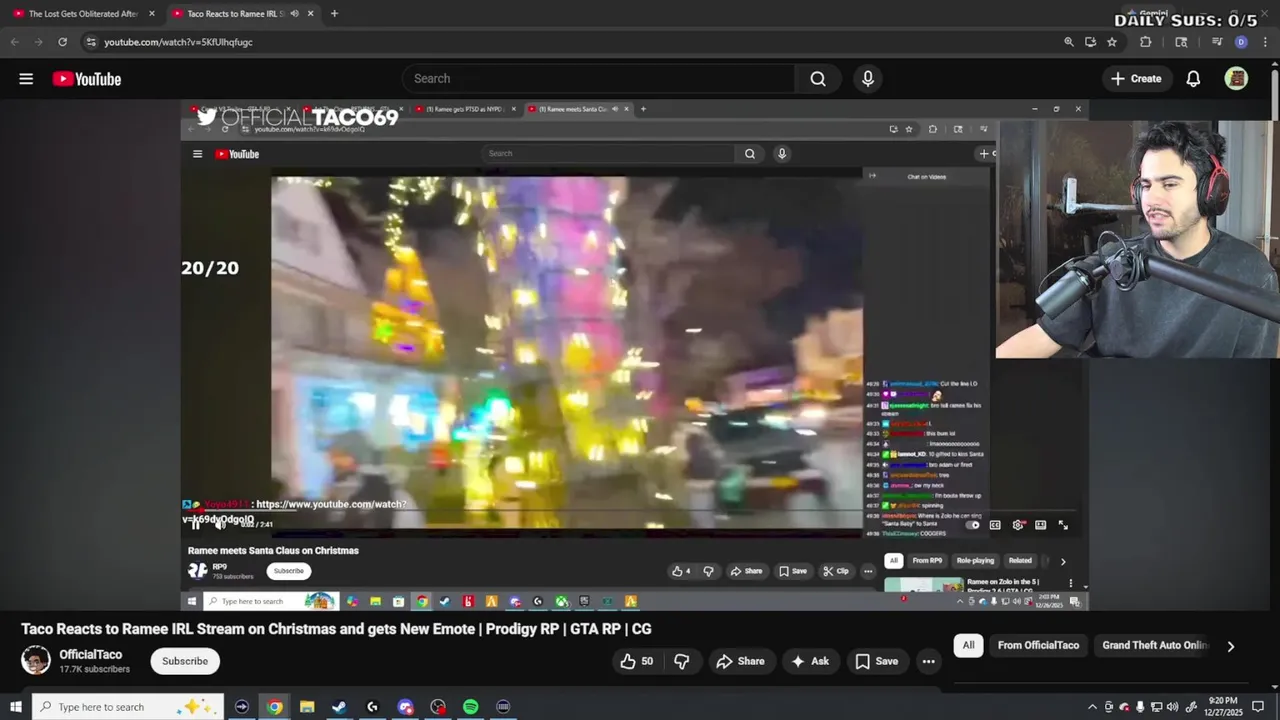This screenshot has height=720, width=1280.
Task: Open a new Chrome tab
Action: [x=334, y=14]
